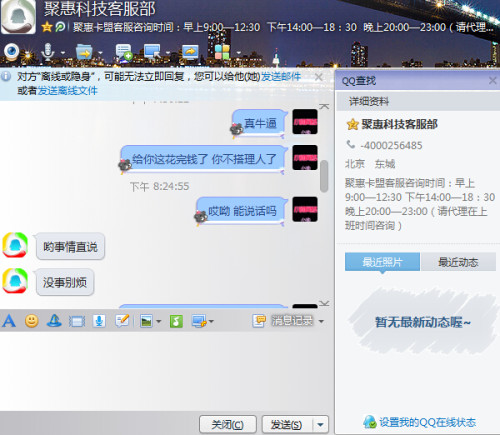Click the 关闭(C) button
This screenshot has height=435, width=500.
pyautogui.click(x=228, y=425)
